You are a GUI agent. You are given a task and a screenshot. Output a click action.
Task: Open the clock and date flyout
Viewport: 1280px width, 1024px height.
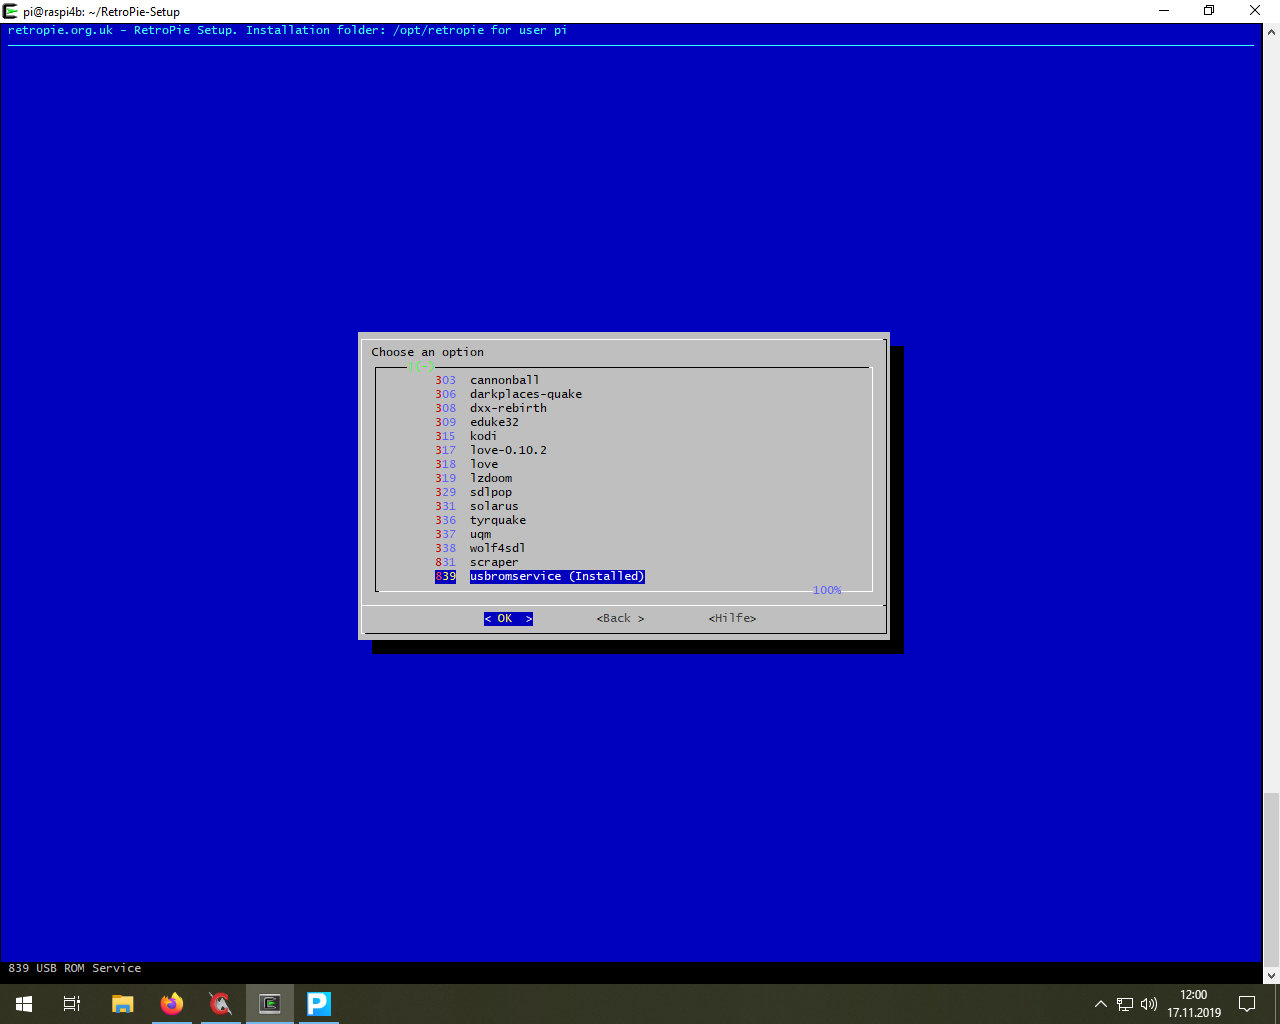point(1193,1004)
